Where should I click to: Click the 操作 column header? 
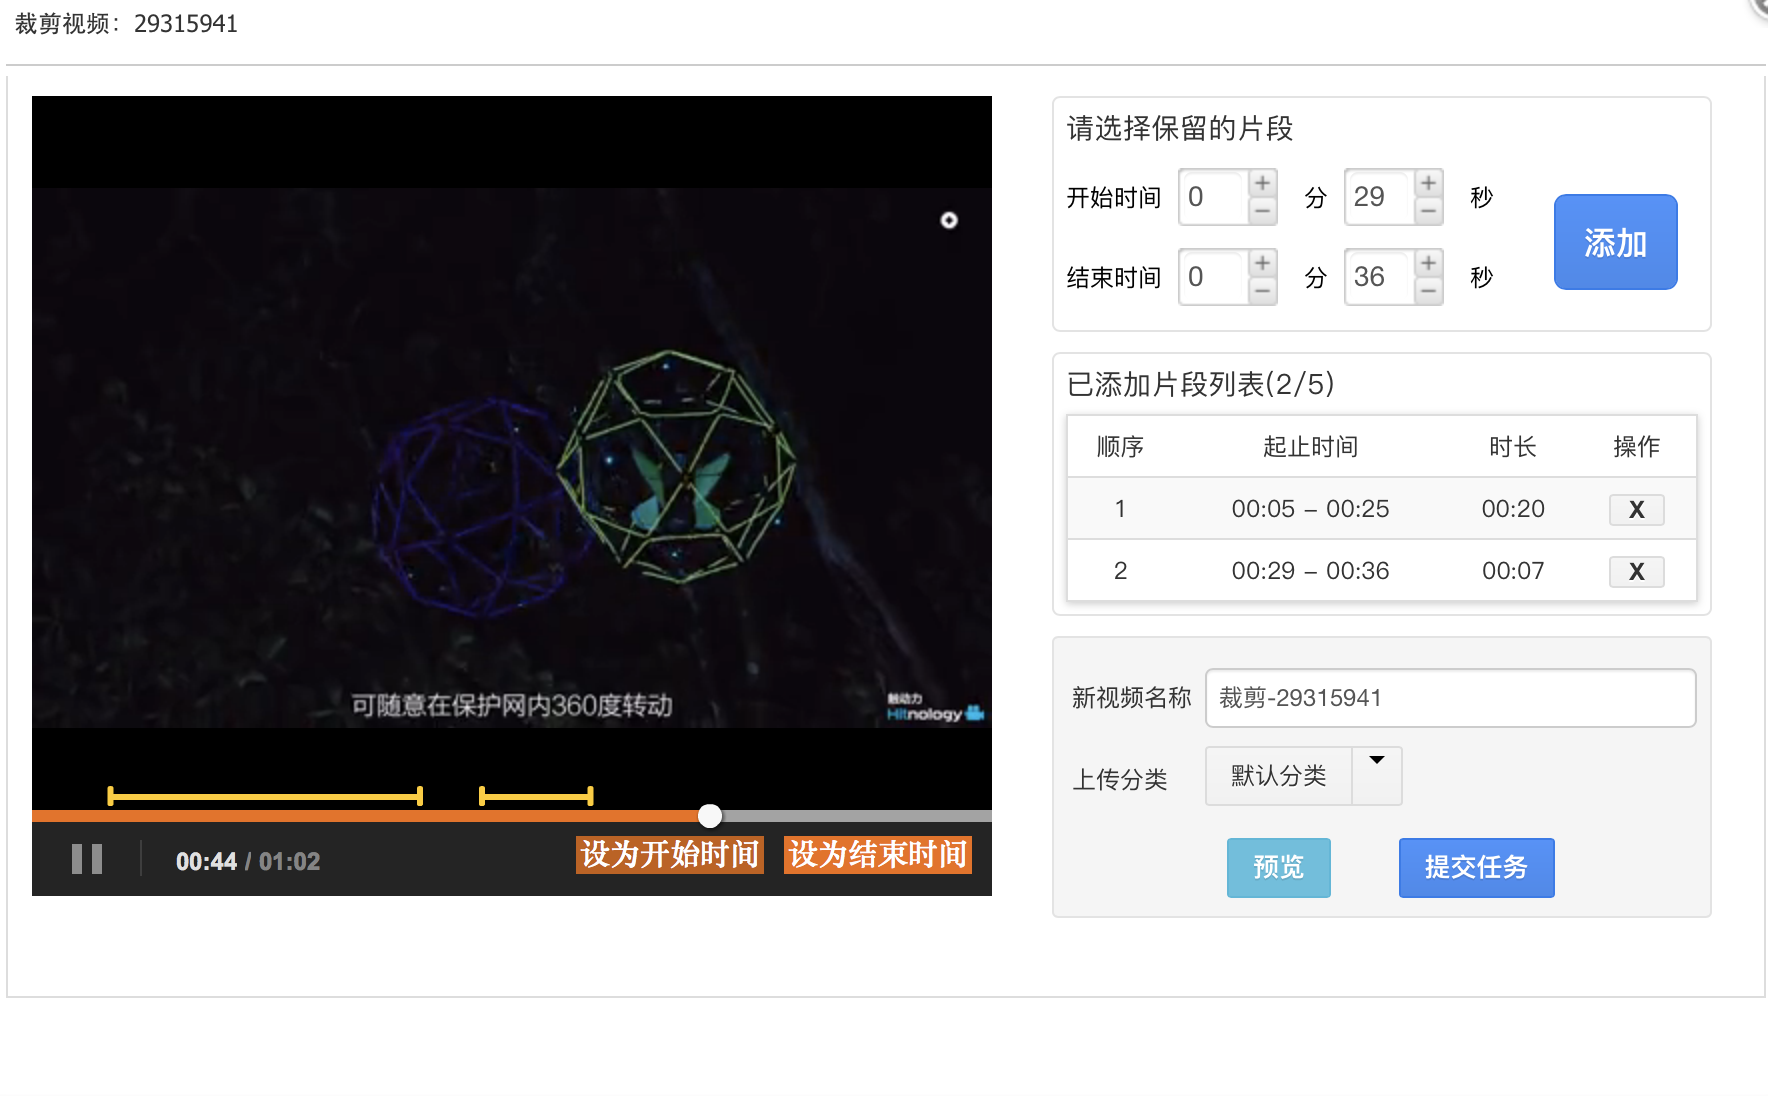(1636, 447)
